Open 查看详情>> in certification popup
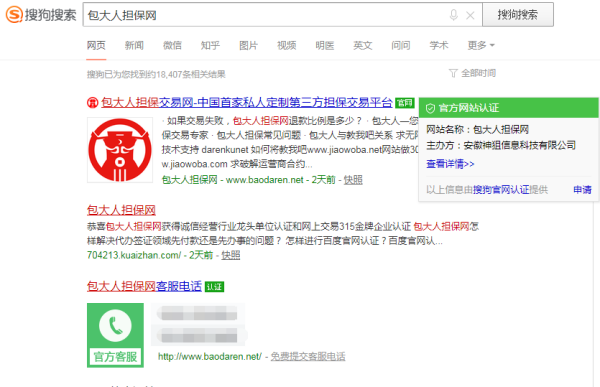 click(x=450, y=164)
